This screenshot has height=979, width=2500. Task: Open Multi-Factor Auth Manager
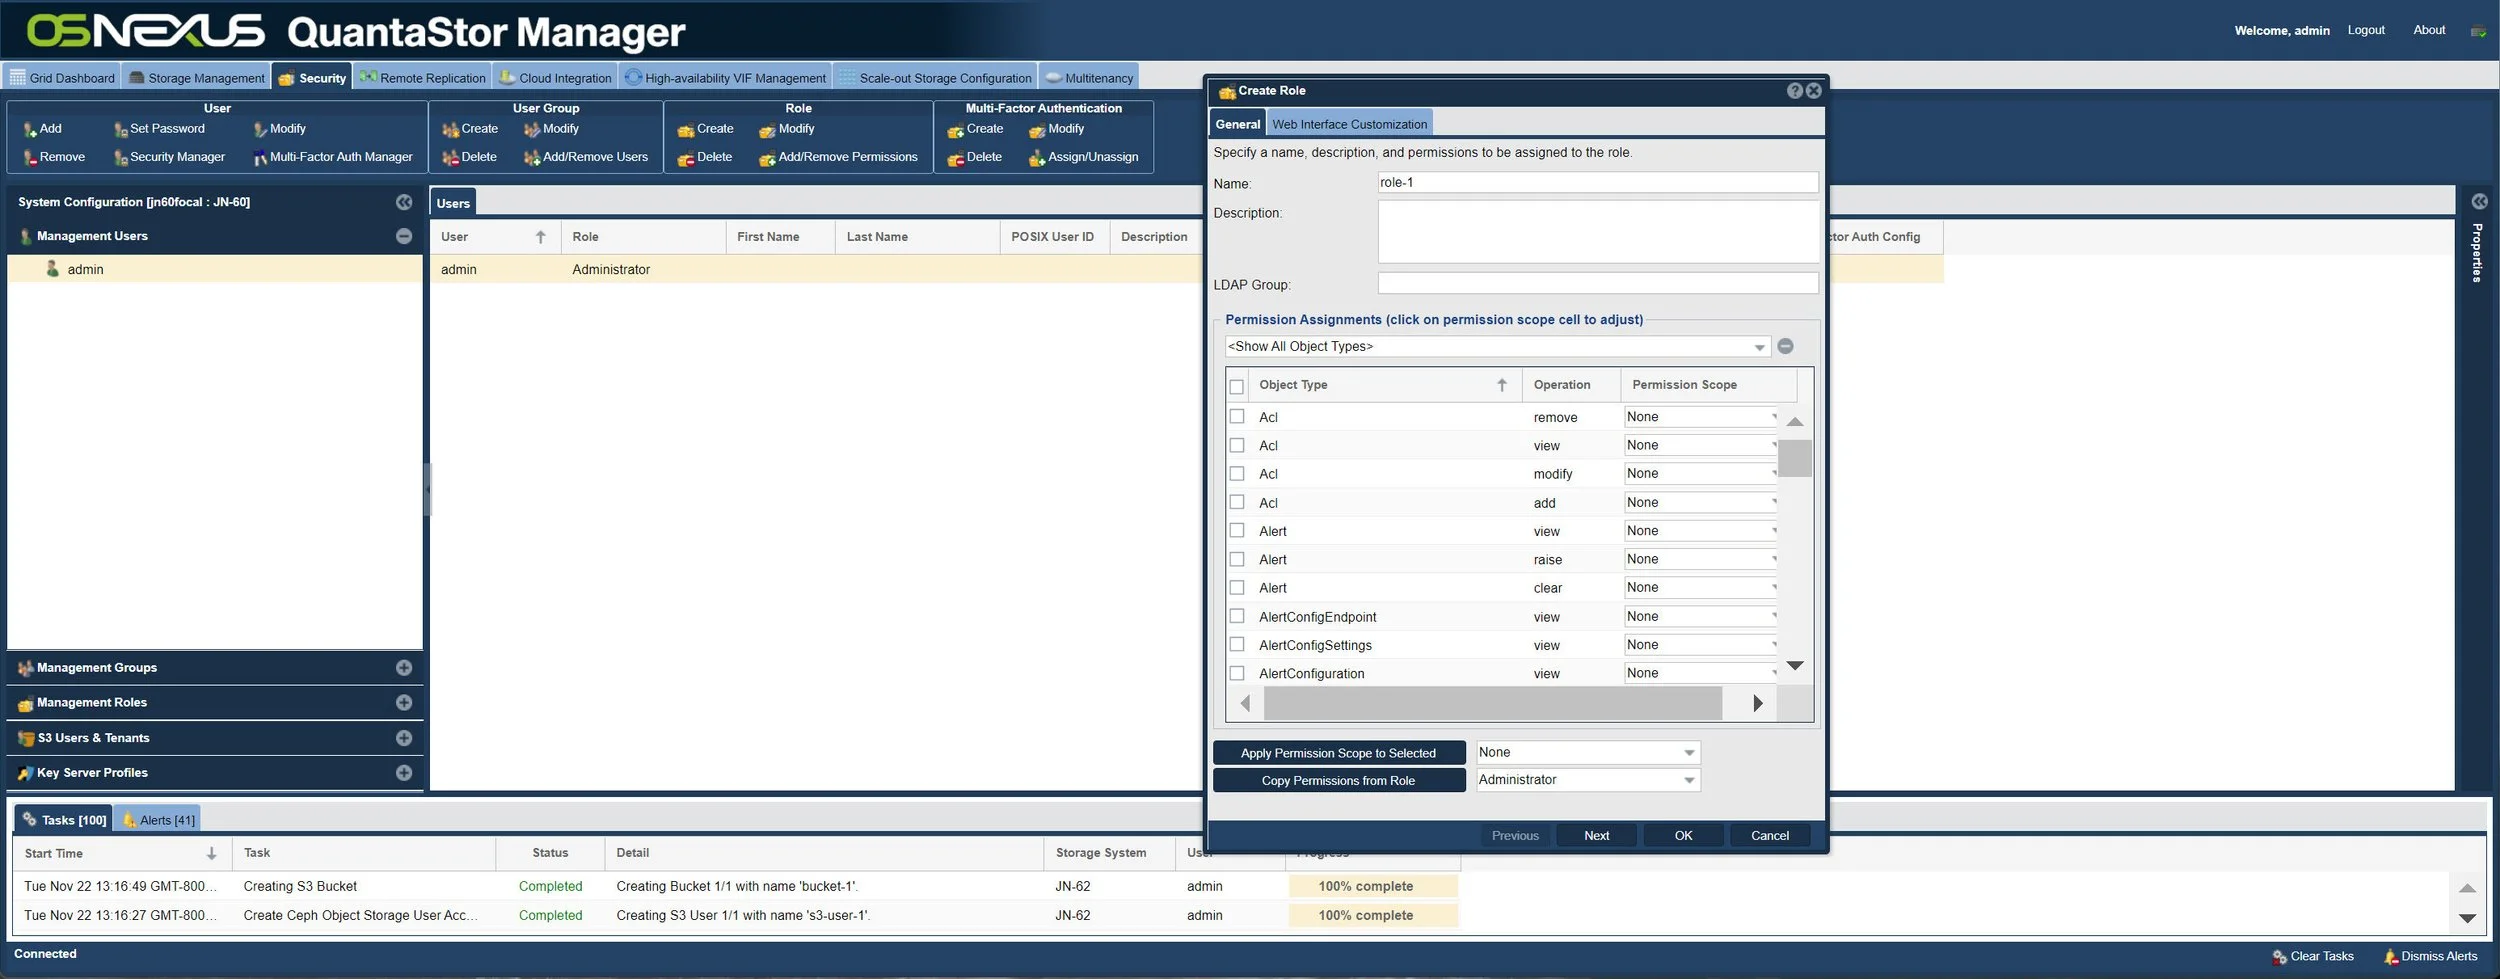click(x=332, y=157)
